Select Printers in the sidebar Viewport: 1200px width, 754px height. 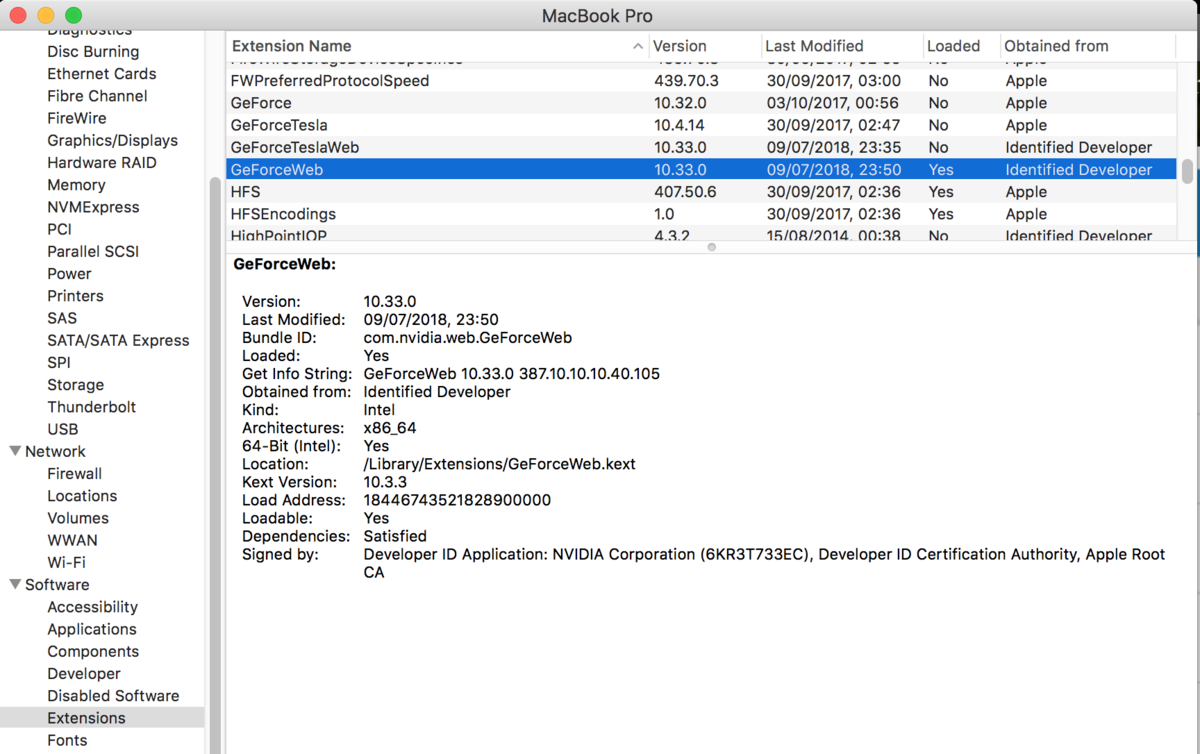coord(75,296)
